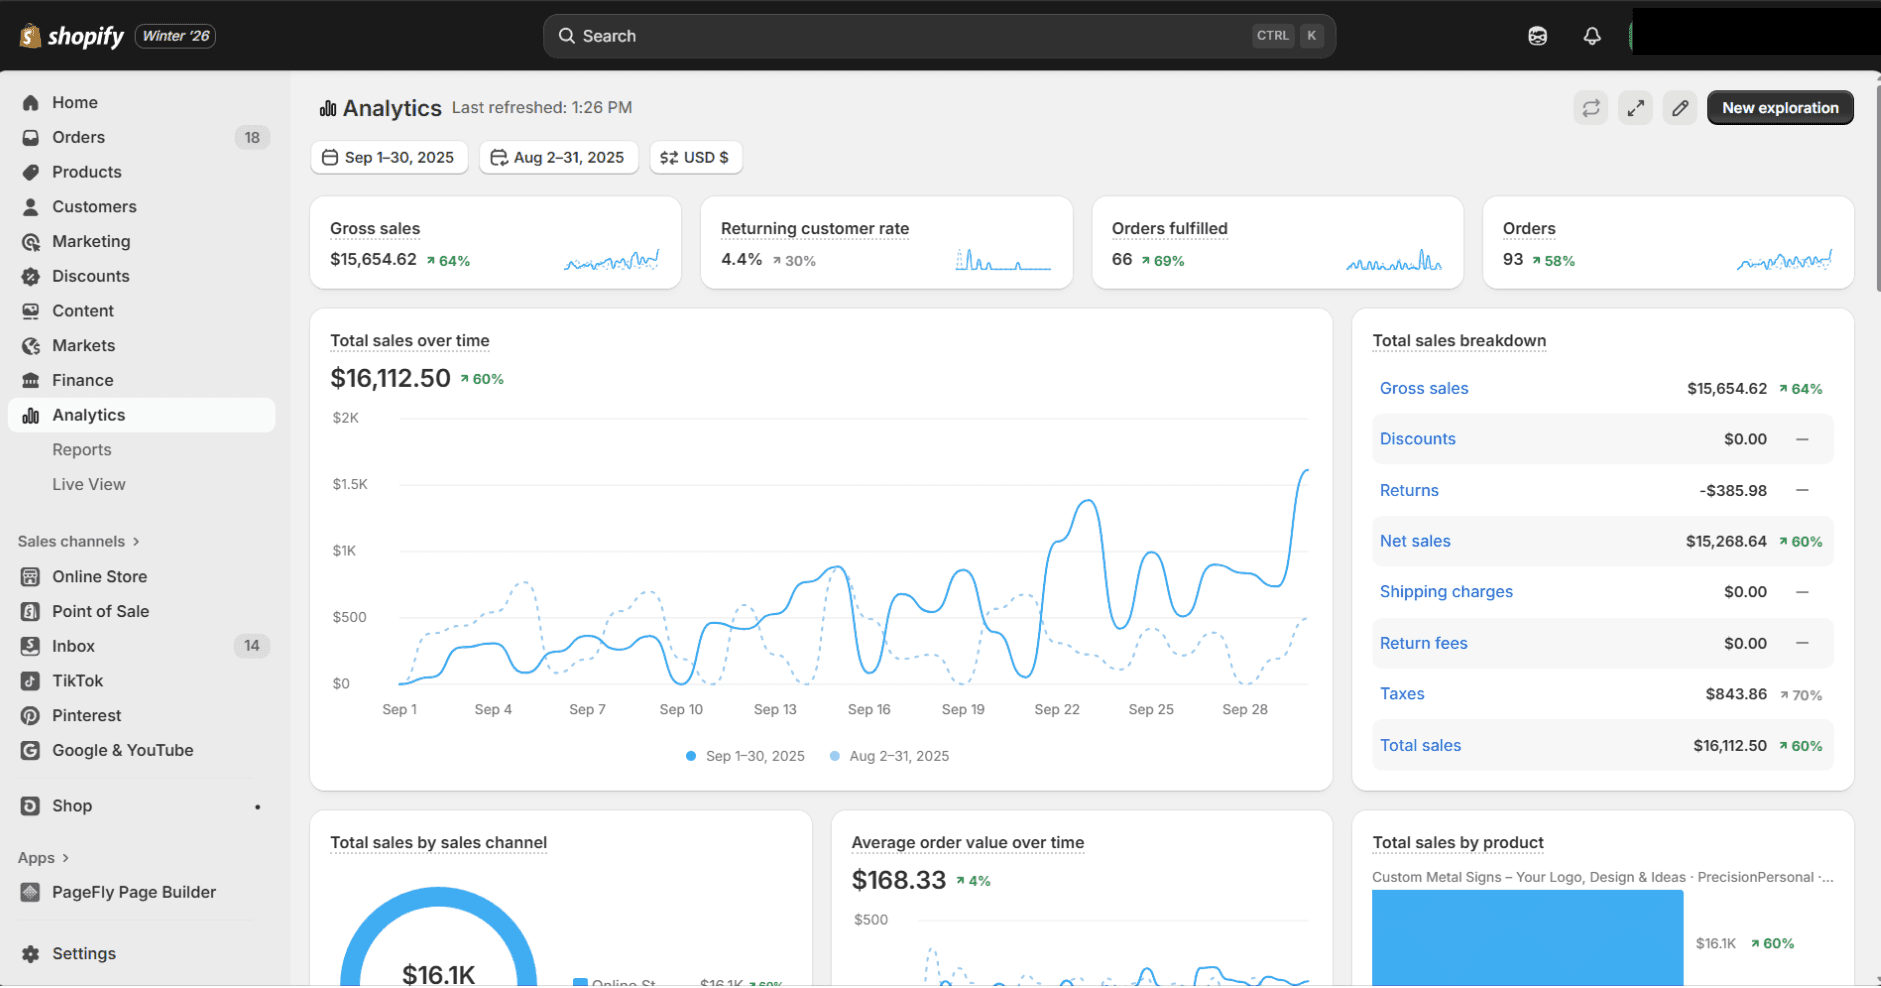
Task: Open Live View in sidebar
Action: (x=89, y=485)
